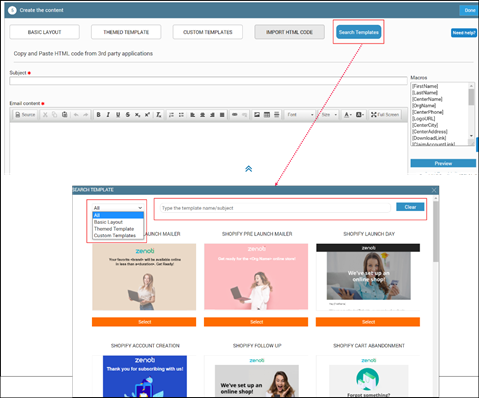479x398 pixels.
Task: Insert a numbered list
Action: pyautogui.click(x=171, y=115)
